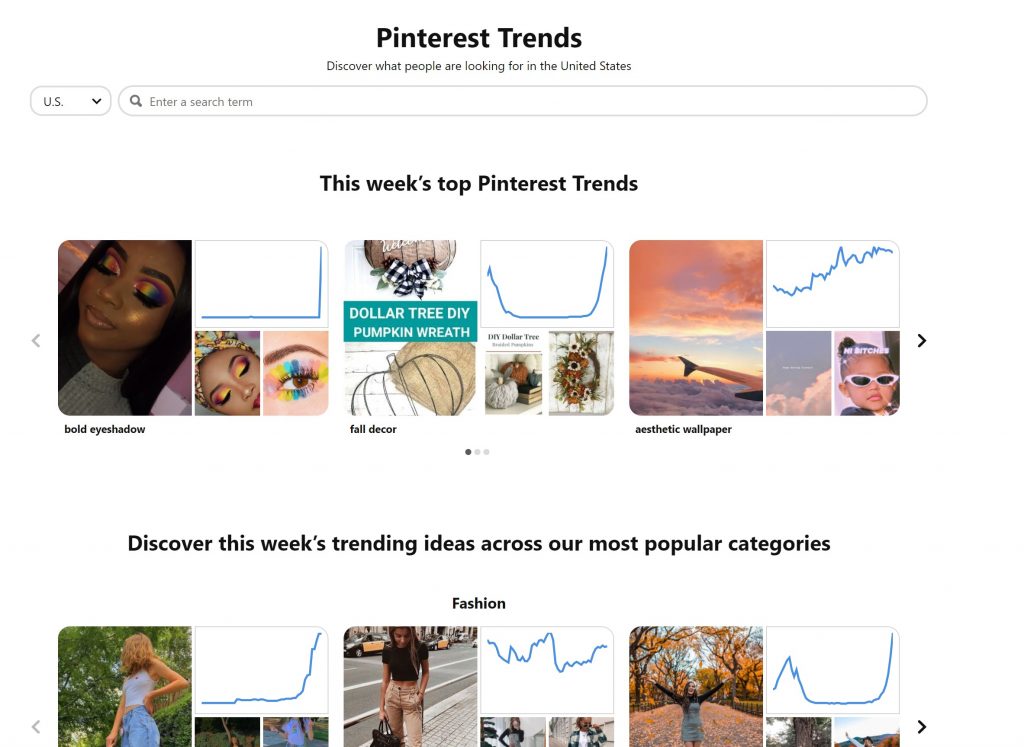
Task: View the fall decor trend chart
Action: [x=547, y=284]
